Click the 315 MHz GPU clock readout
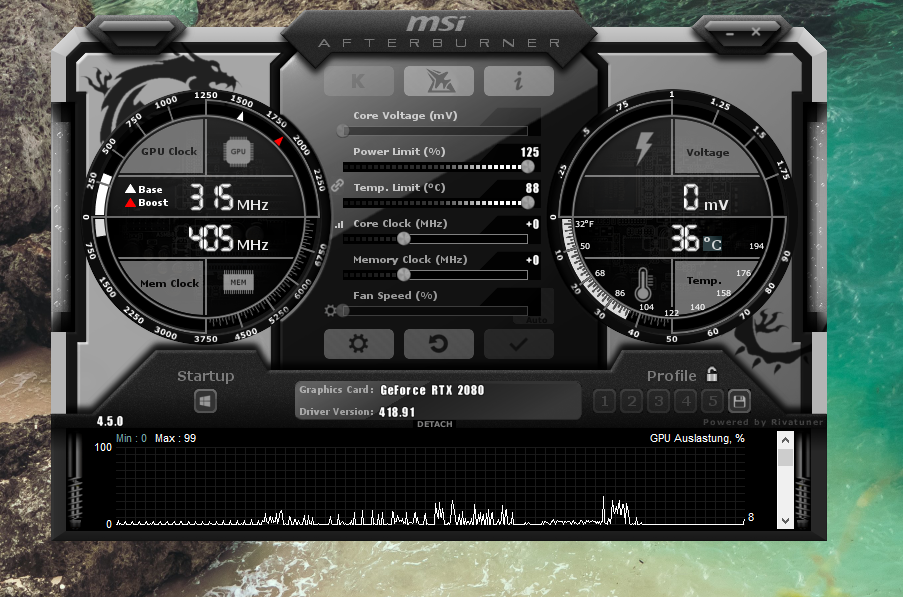The image size is (903, 597). point(229,197)
